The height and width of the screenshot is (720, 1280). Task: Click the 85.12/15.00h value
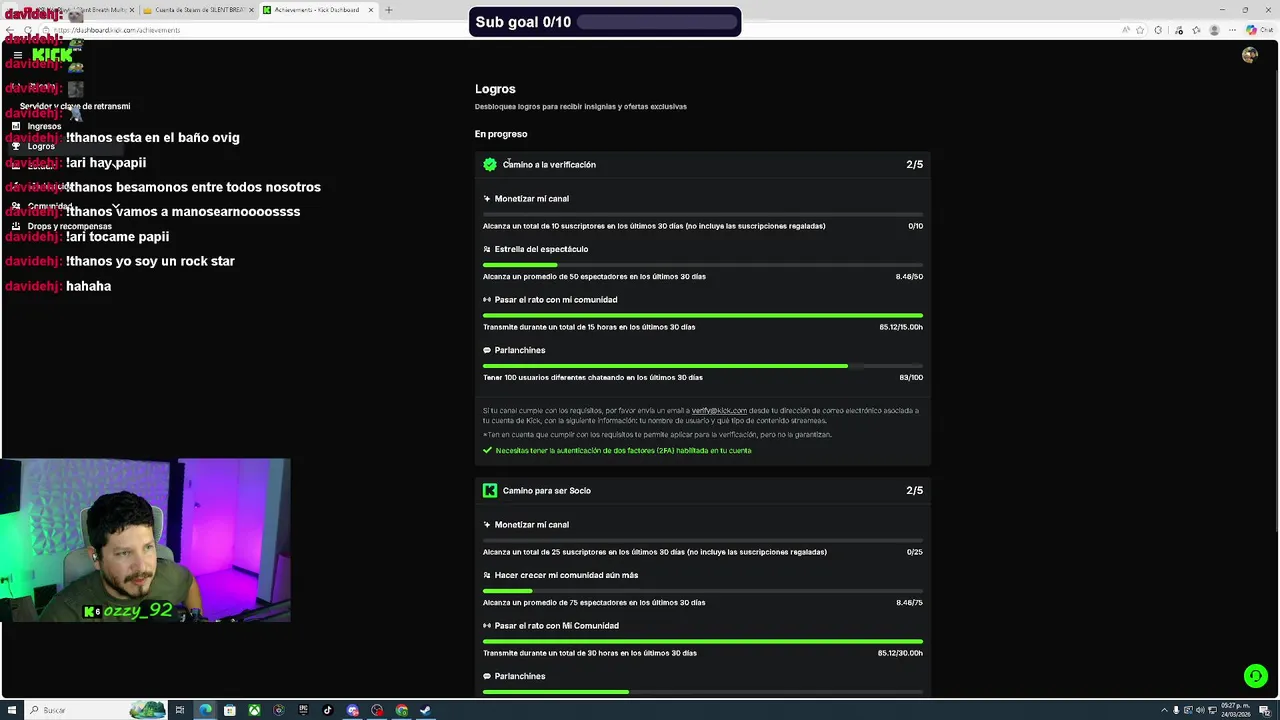pyautogui.click(x=901, y=327)
